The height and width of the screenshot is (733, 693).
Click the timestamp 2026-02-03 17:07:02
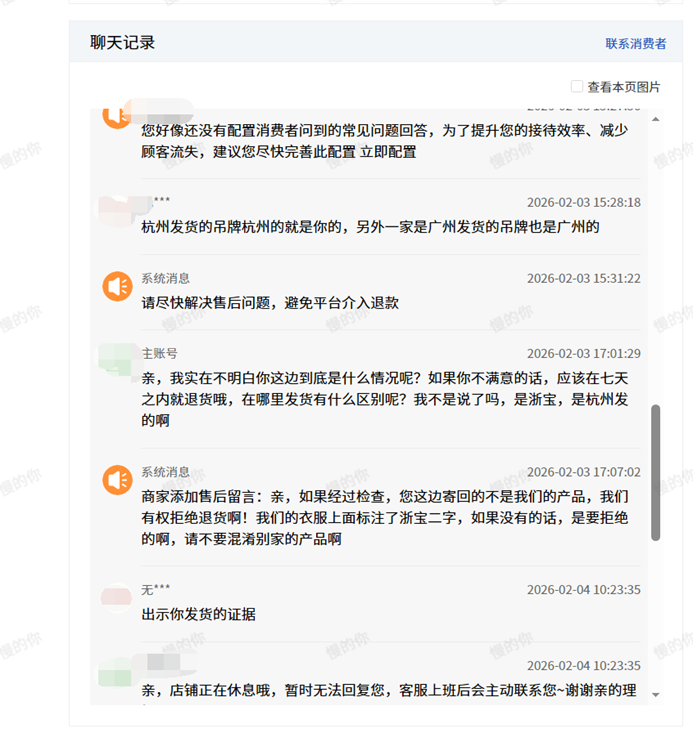point(584,472)
